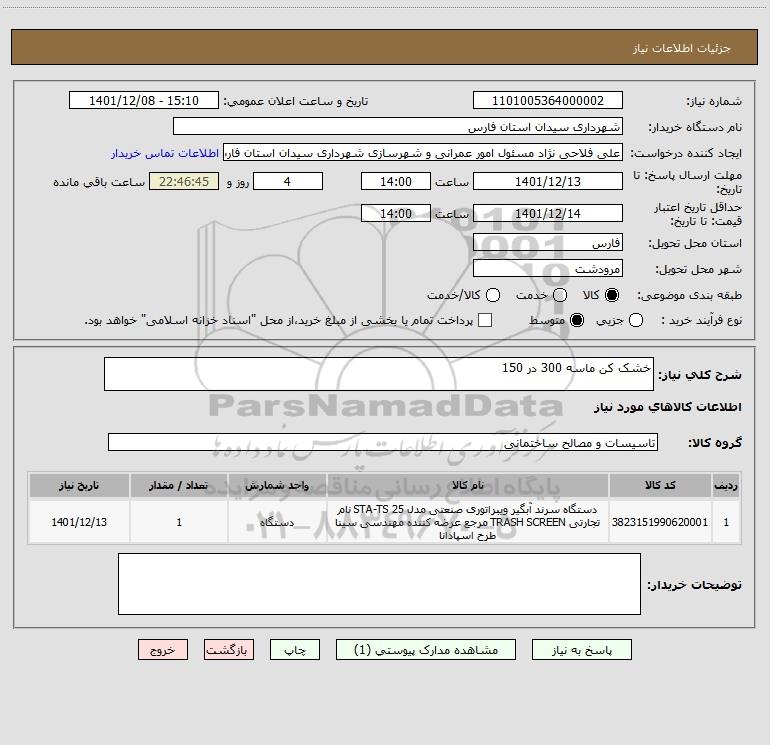Click the unit cell دستگاه
This screenshot has width=770, height=745.
tap(277, 522)
